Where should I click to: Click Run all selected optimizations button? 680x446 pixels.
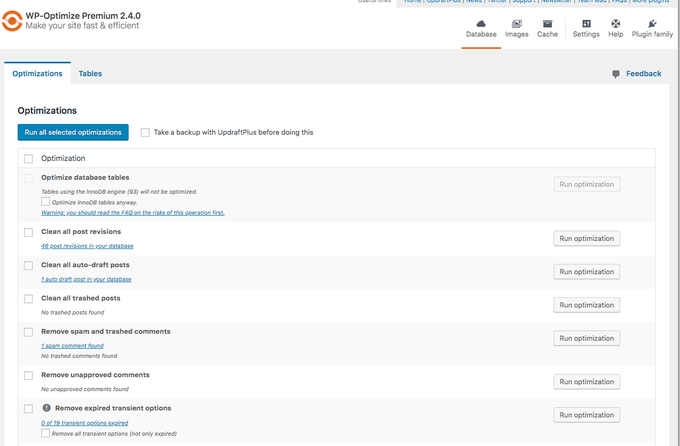coord(73,132)
